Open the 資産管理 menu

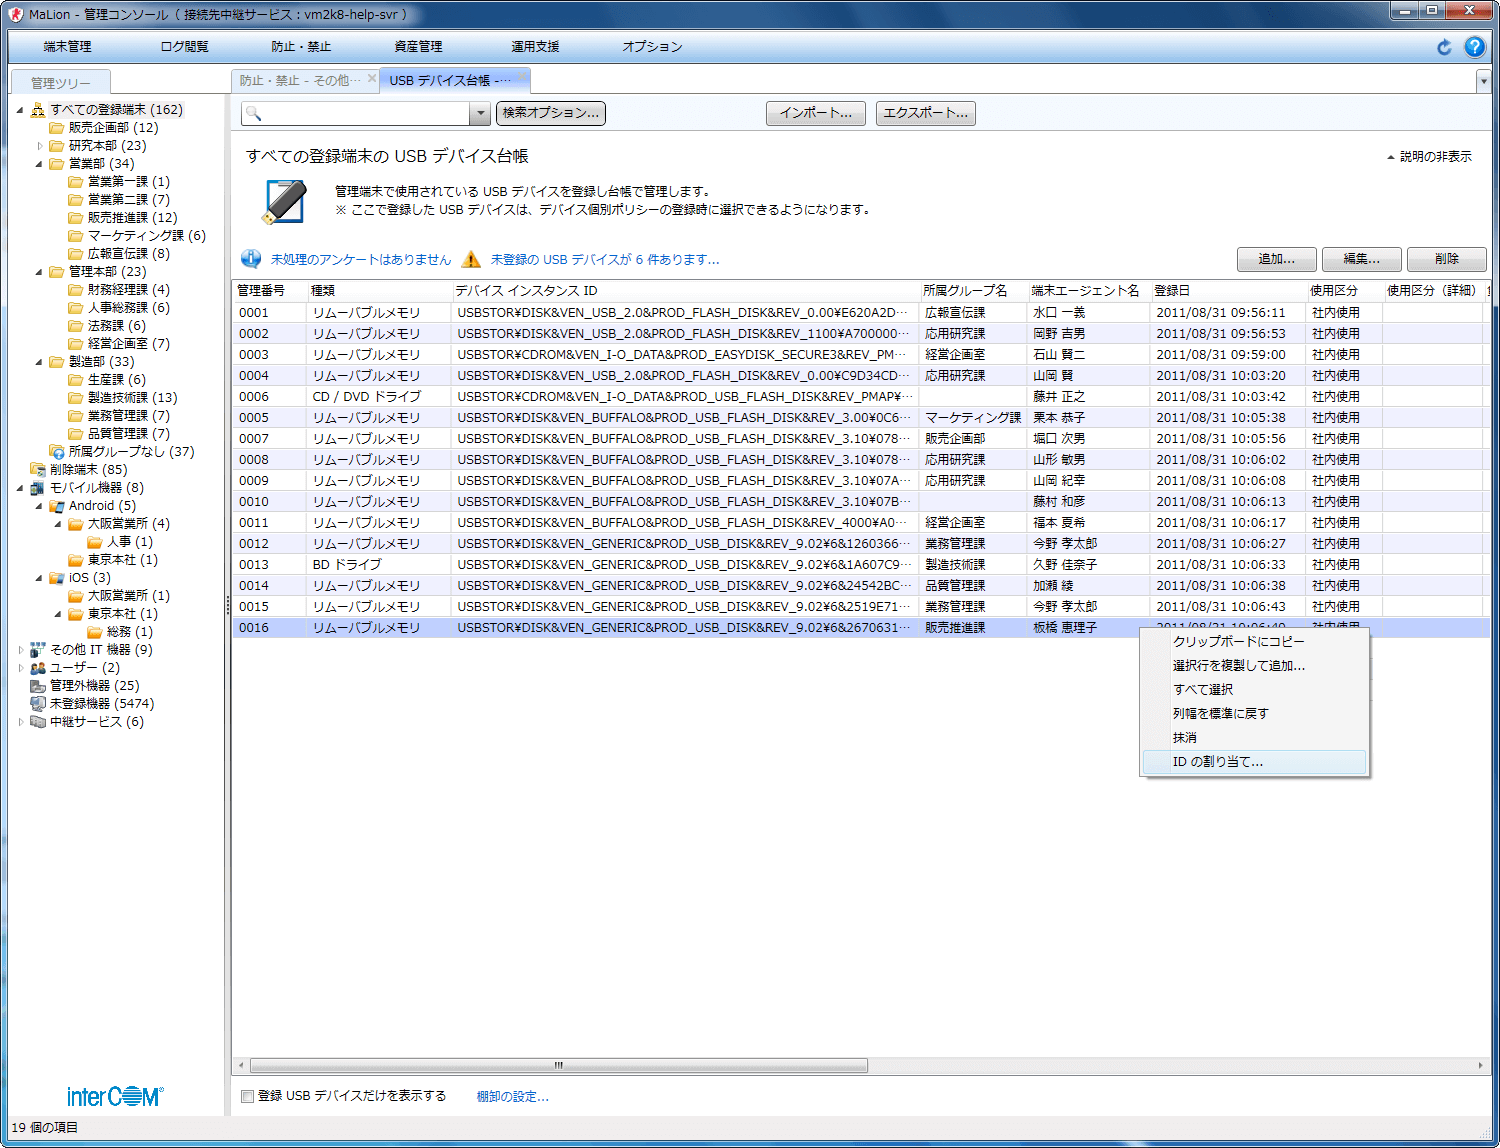pos(418,47)
